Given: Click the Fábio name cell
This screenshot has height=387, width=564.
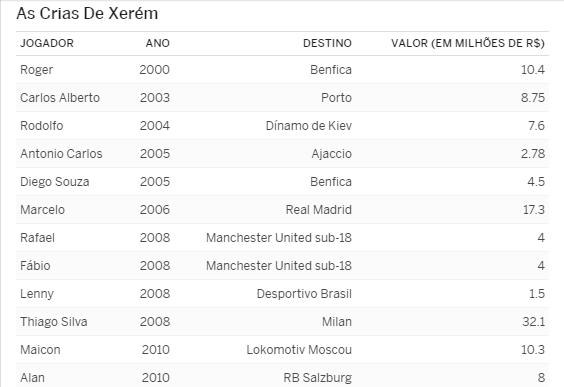Looking at the screenshot, I should [x=35, y=266].
